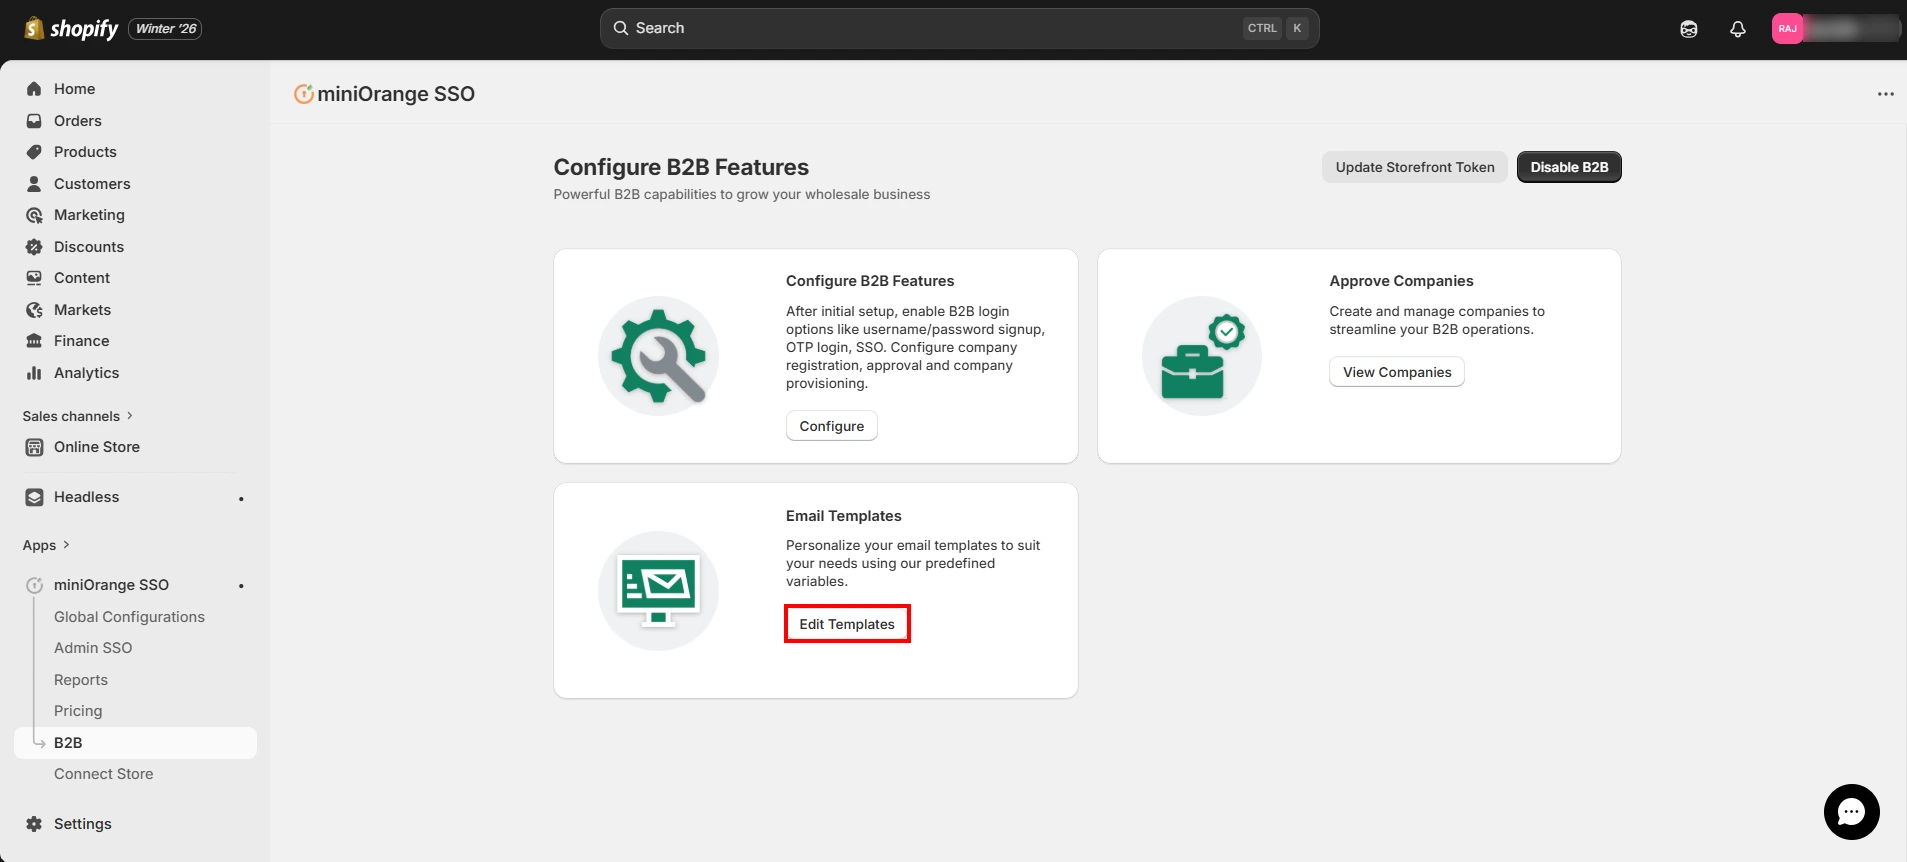This screenshot has height=862, width=1907.
Task: Open the chat support bubble
Action: point(1851,812)
